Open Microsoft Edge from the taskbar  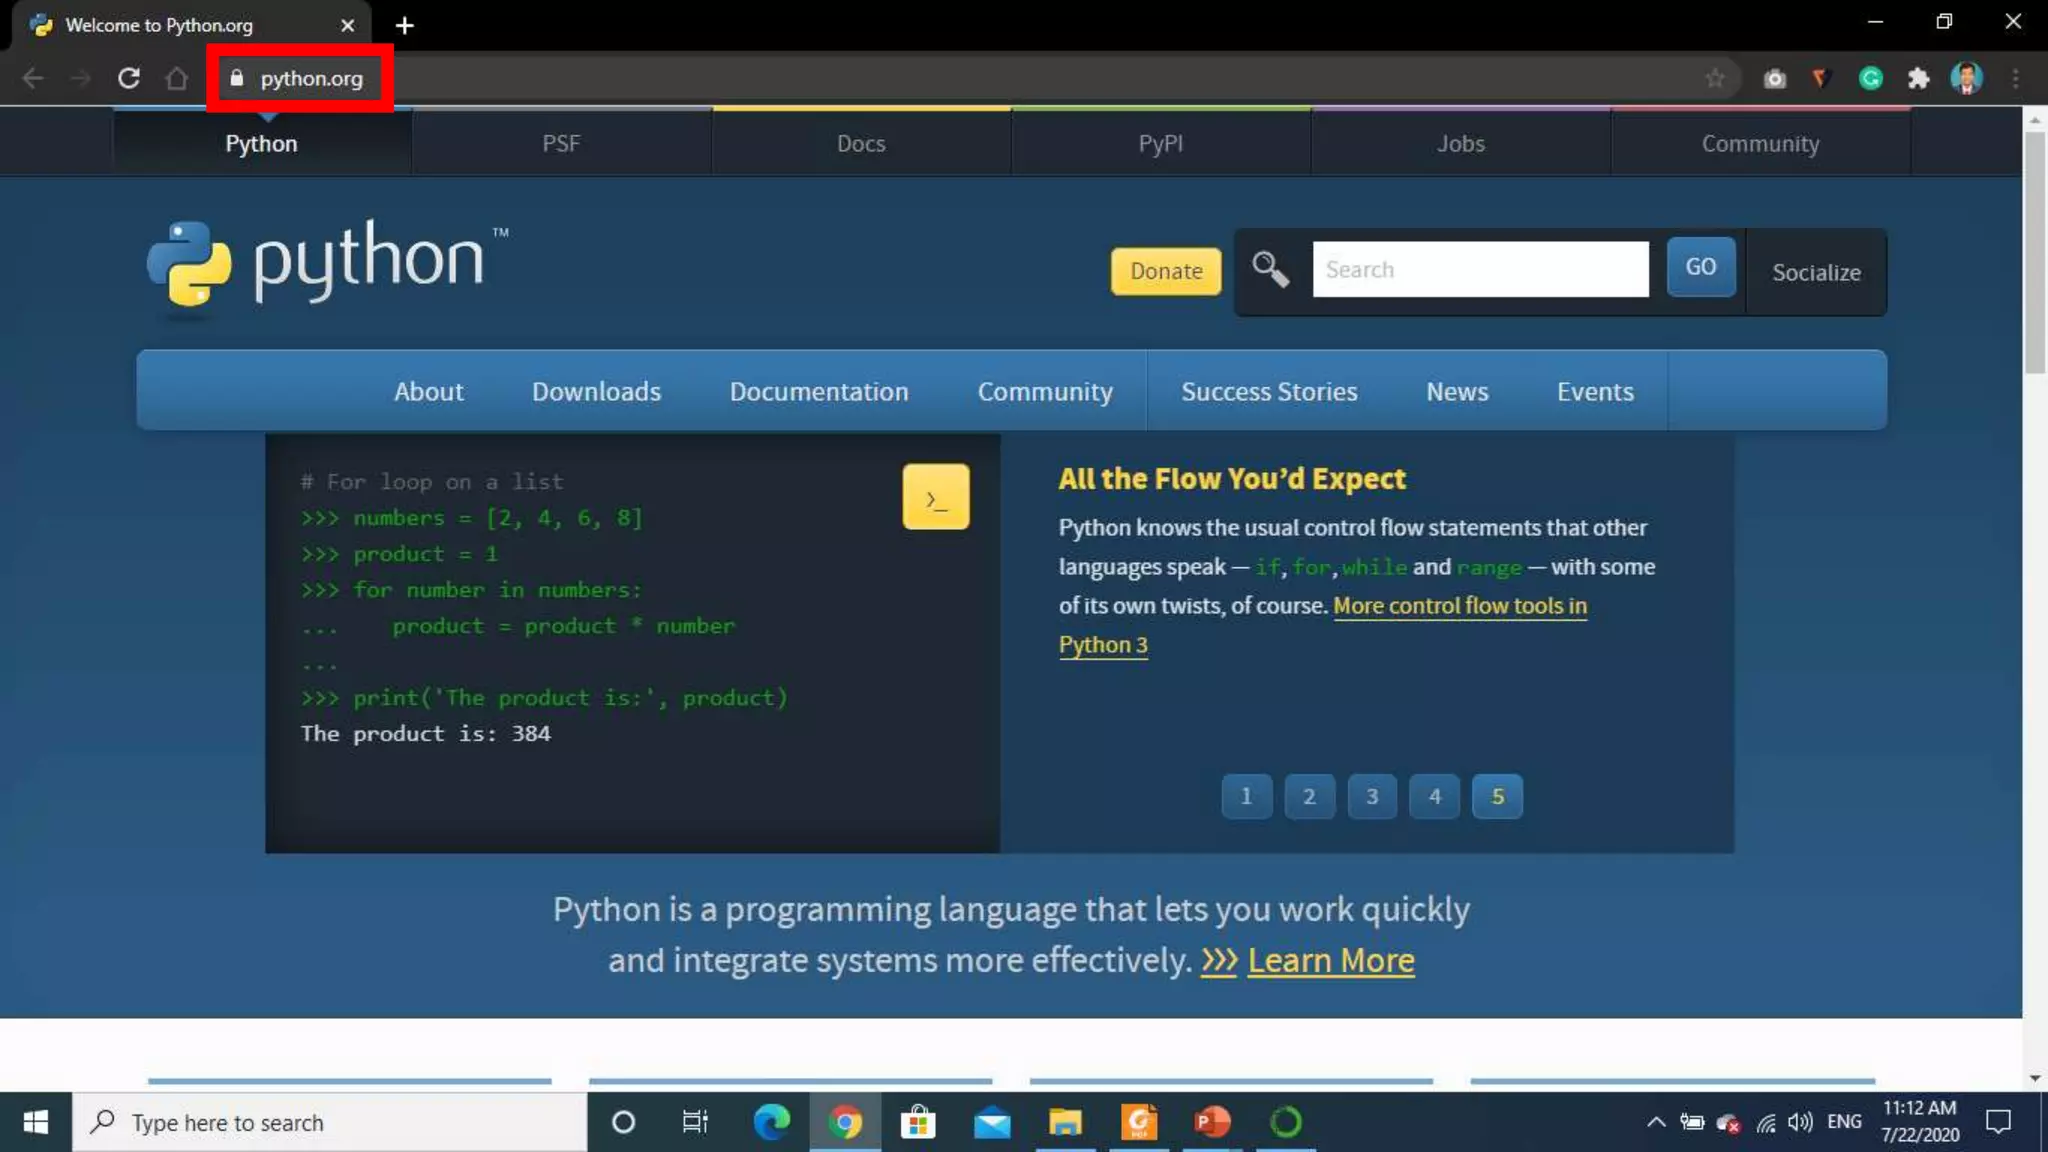pyautogui.click(x=771, y=1122)
